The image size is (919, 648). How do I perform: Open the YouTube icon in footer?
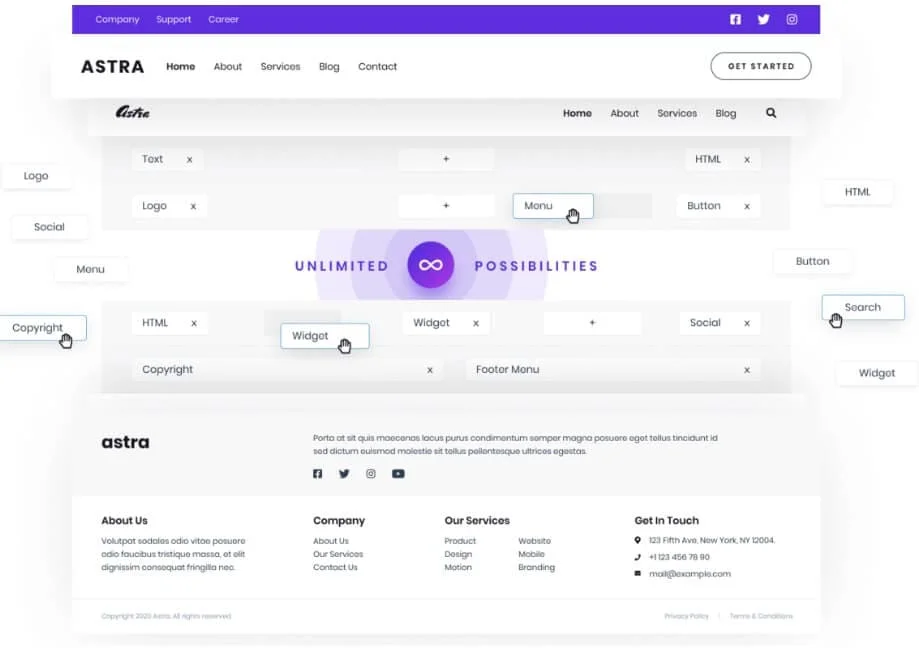[398, 474]
